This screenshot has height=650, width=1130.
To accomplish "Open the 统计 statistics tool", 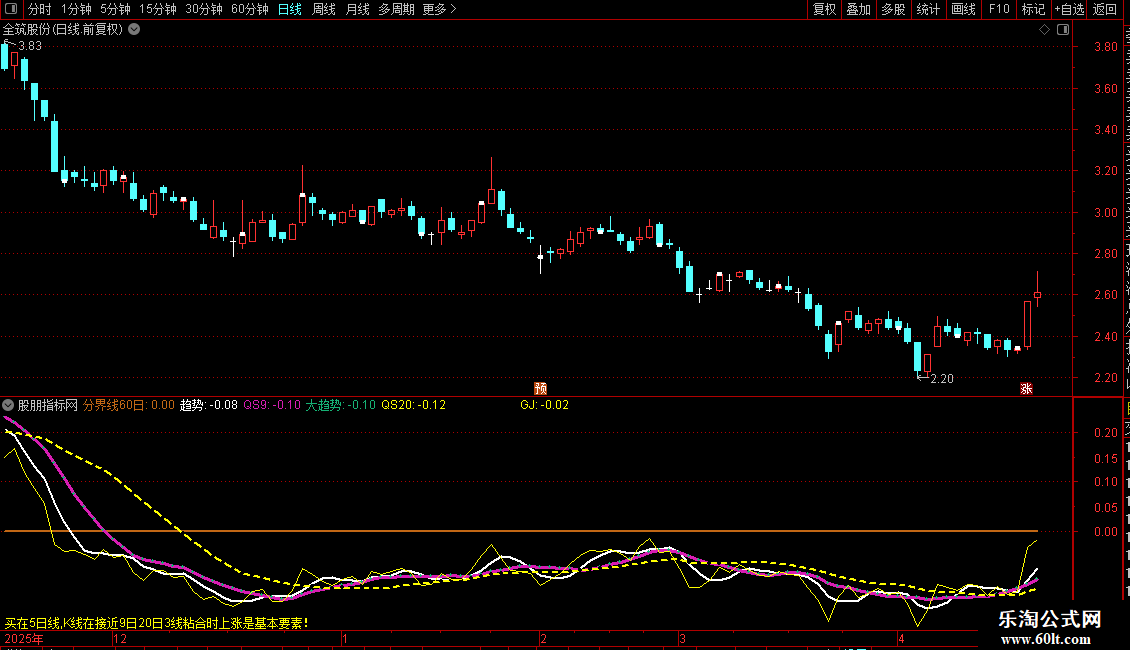I will (927, 9).
